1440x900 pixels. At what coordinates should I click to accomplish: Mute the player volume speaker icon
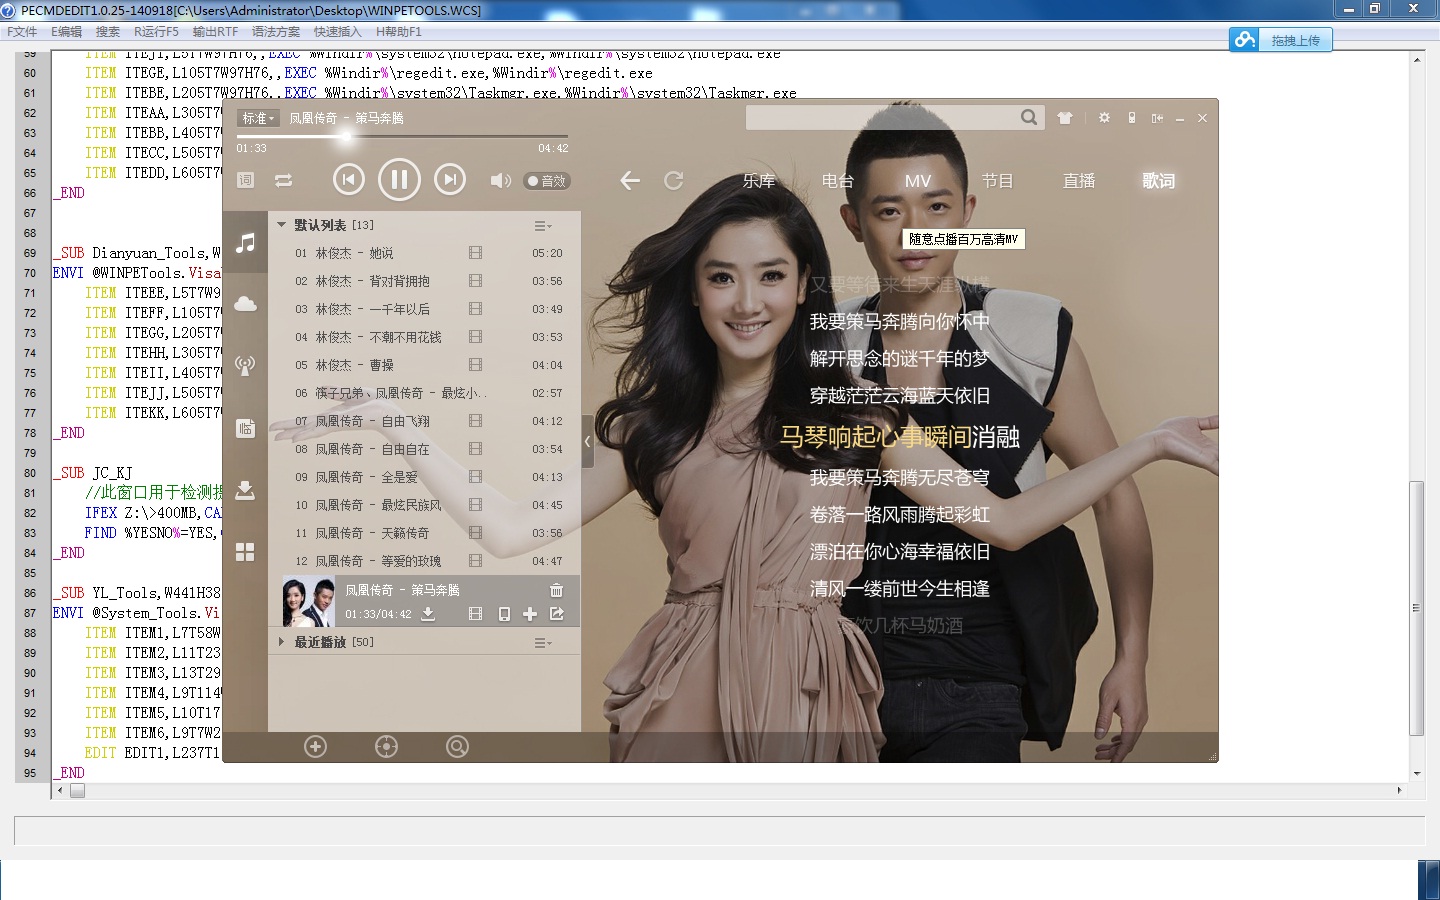(500, 181)
